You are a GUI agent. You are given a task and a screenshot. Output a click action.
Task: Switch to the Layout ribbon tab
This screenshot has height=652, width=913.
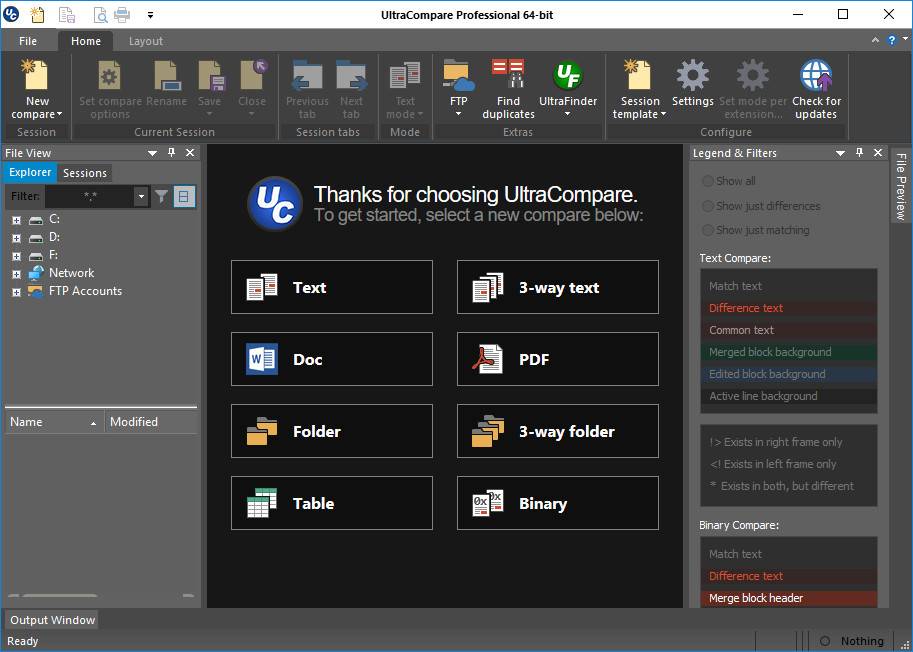(146, 41)
